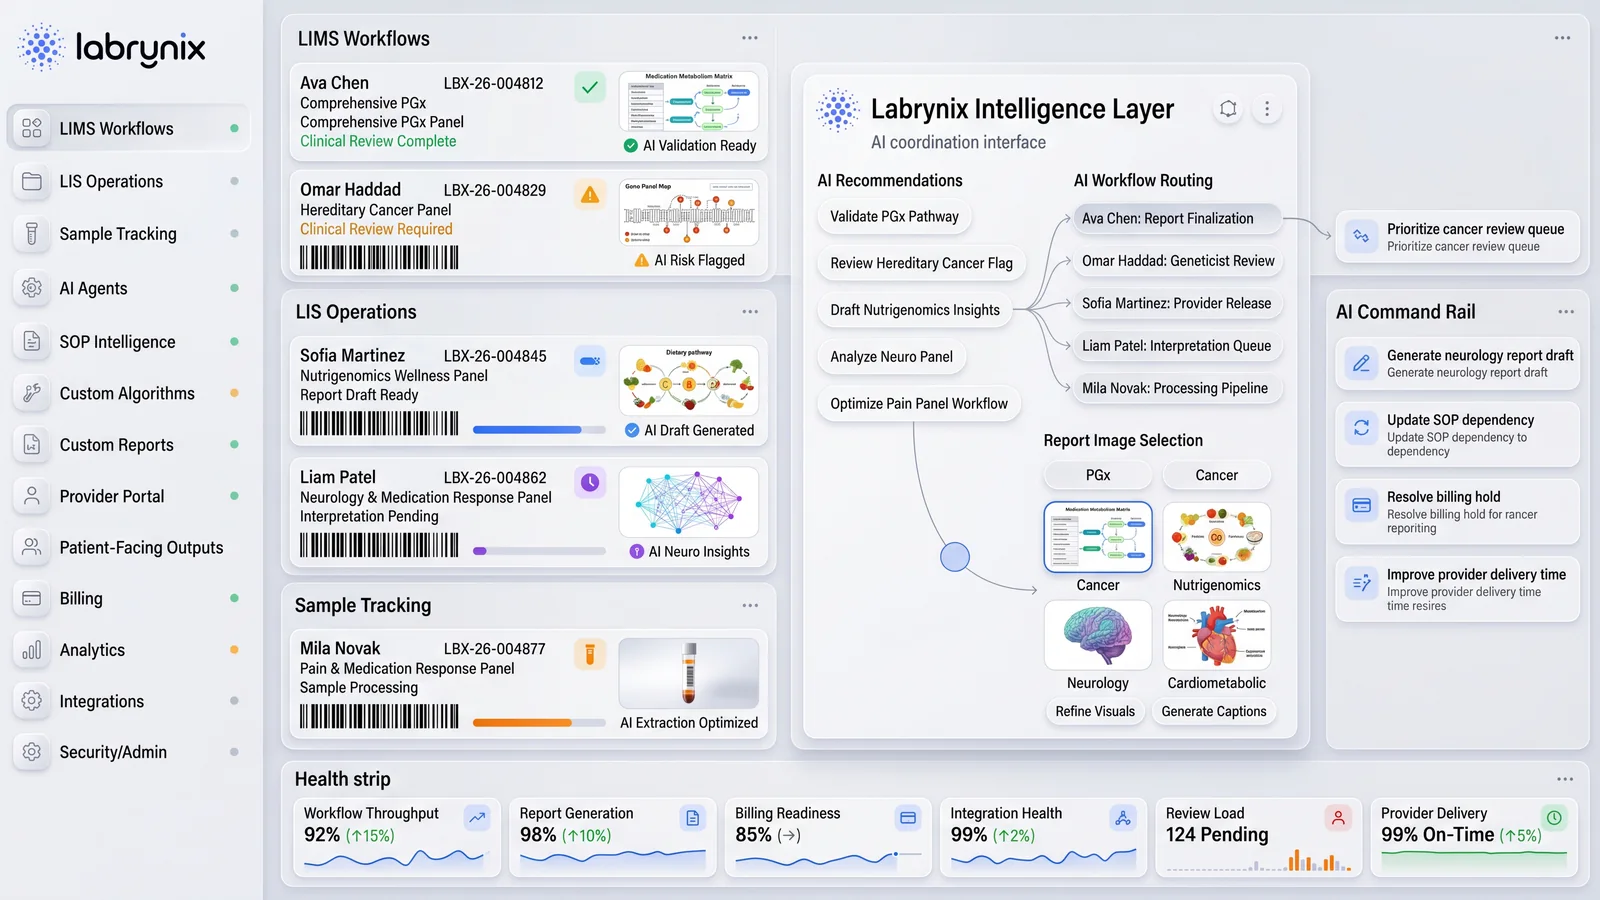The image size is (1600, 900).
Task: Click the Report Generation document icon
Action: pyautogui.click(x=692, y=818)
